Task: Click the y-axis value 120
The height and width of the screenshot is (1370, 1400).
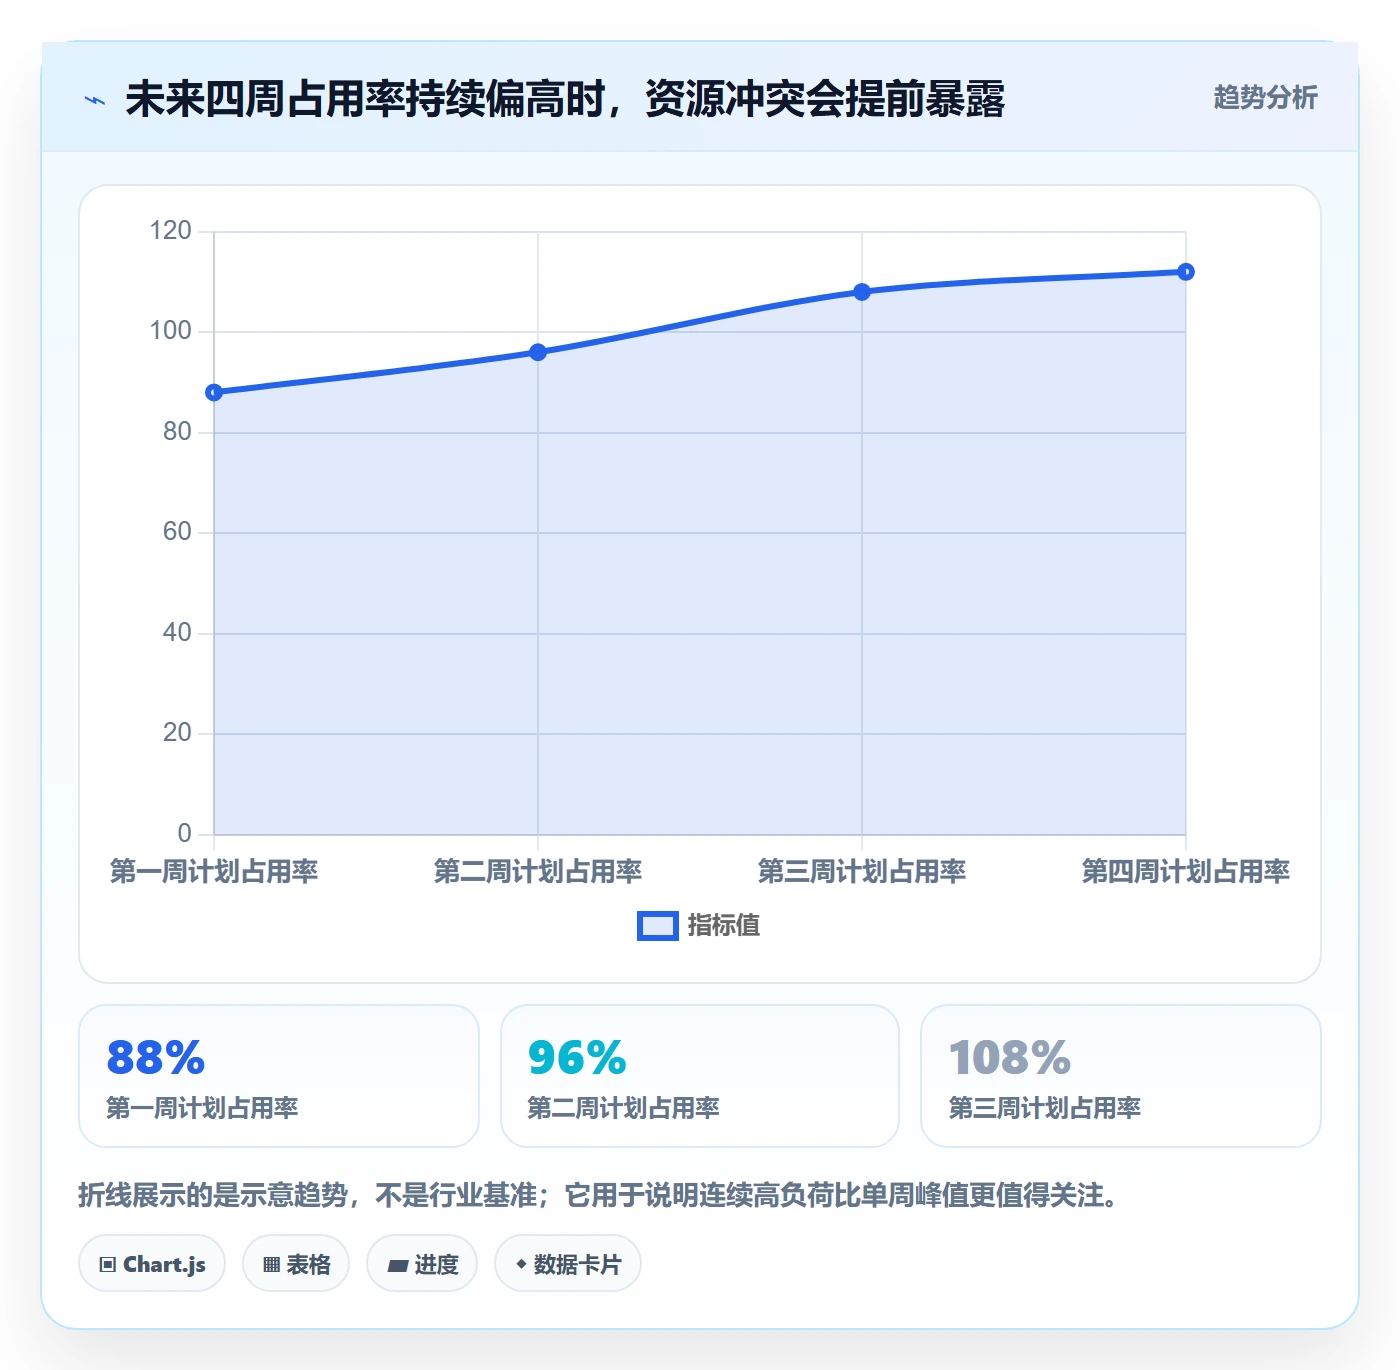Action: coord(170,230)
